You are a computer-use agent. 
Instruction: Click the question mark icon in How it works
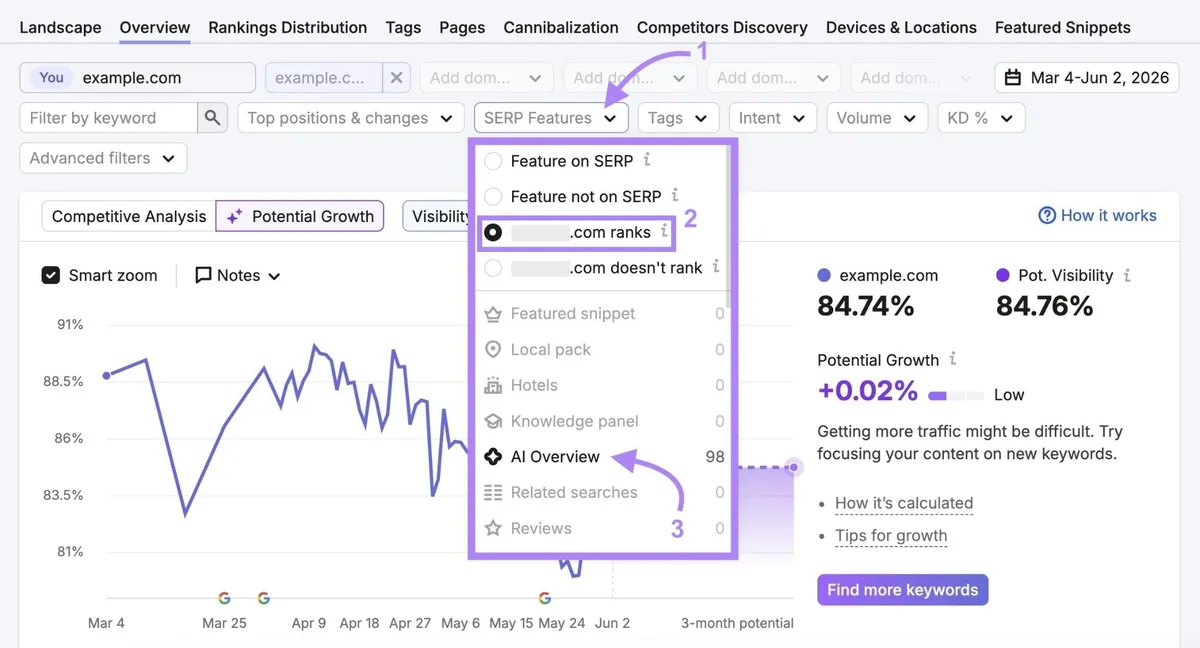pyautogui.click(x=1047, y=215)
